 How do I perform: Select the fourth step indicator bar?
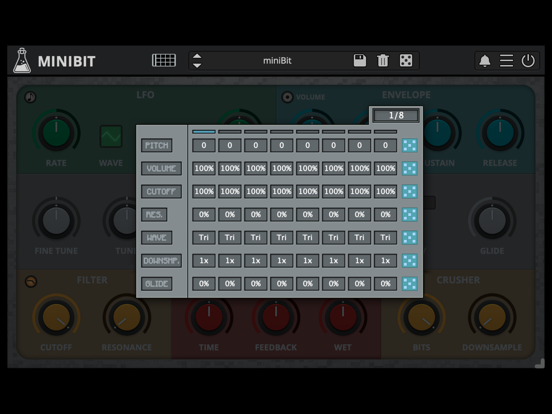(x=282, y=132)
